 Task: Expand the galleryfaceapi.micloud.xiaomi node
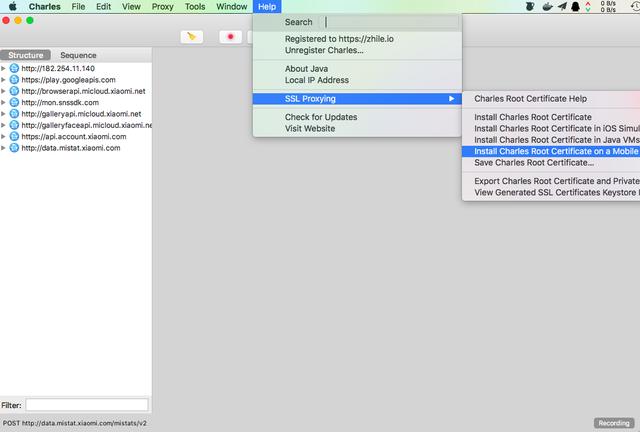click(3, 125)
